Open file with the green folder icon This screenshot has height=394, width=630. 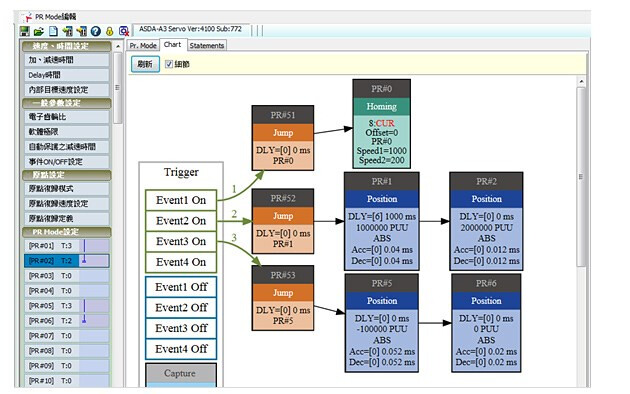click(39, 31)
